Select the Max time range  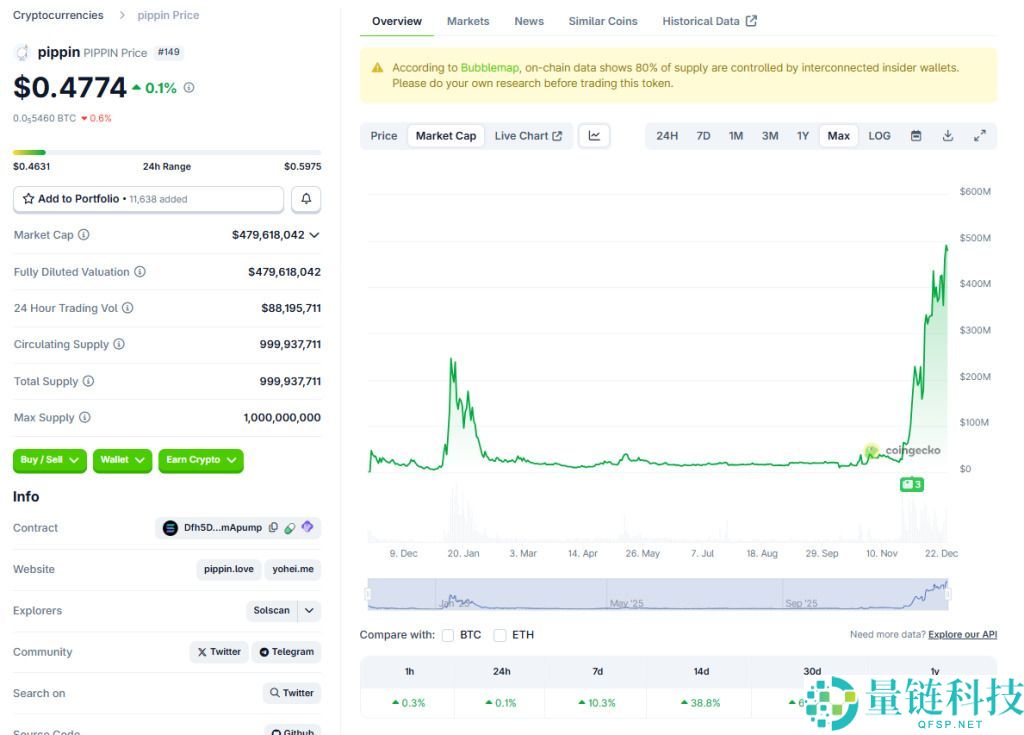[839, 136]
